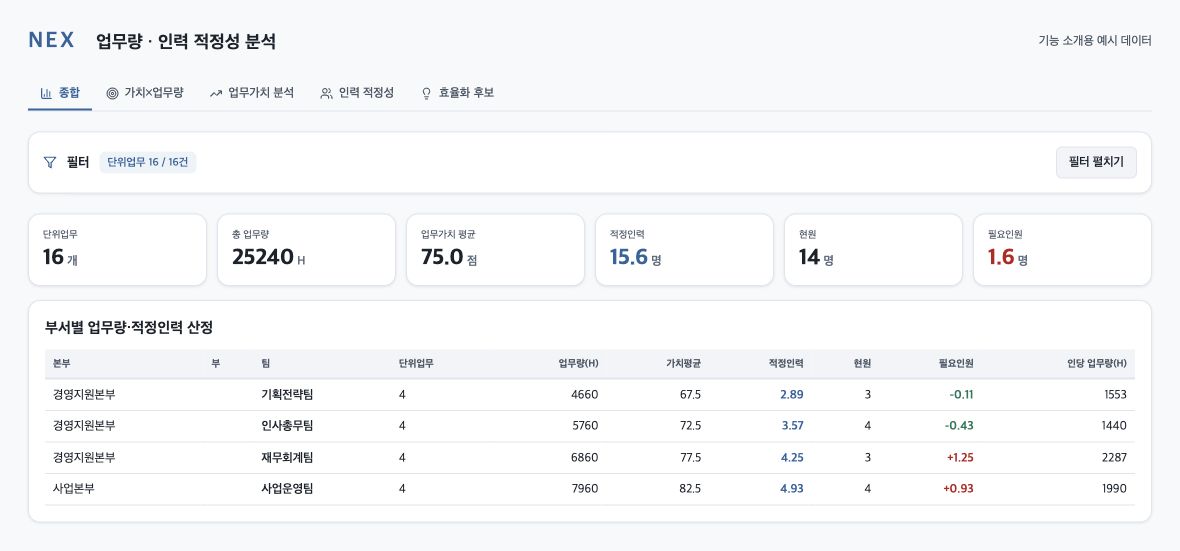Image resolution: width=1180 pixels, height=551 pixels.
Task: Click the 7960 workload value
Action: tap(585, 489)
